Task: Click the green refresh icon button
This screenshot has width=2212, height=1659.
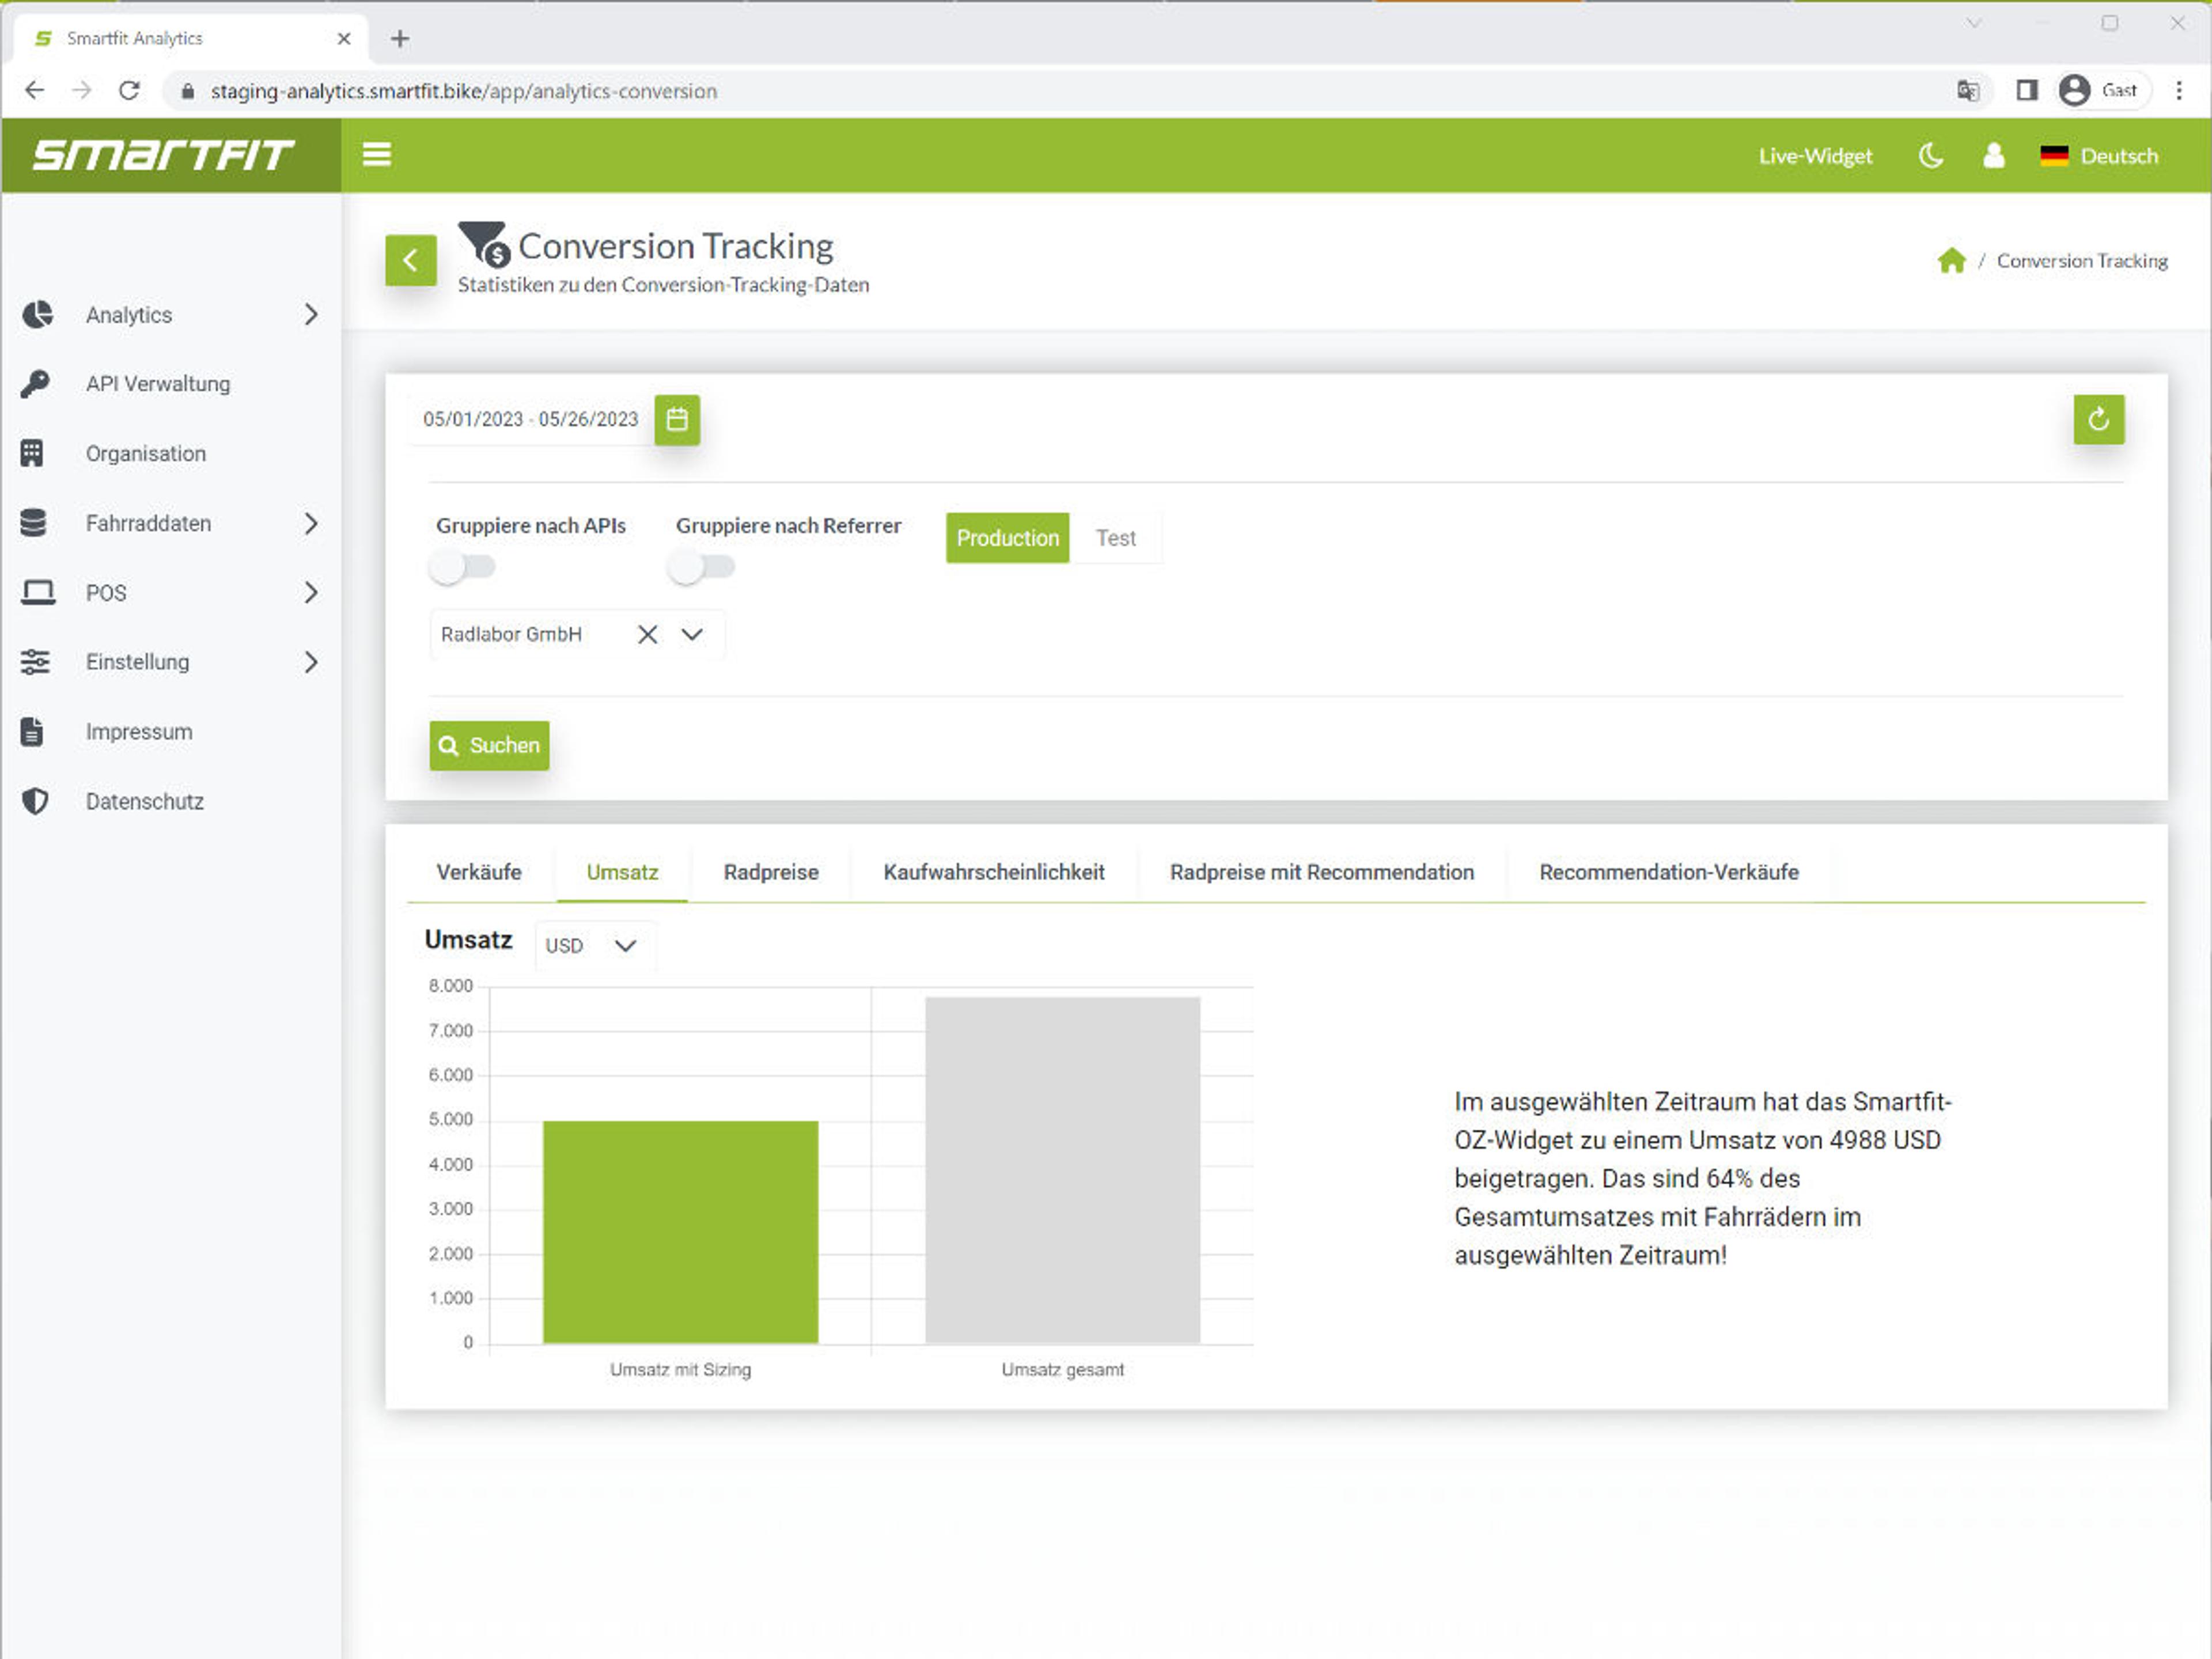Action: click(2098, 419)
